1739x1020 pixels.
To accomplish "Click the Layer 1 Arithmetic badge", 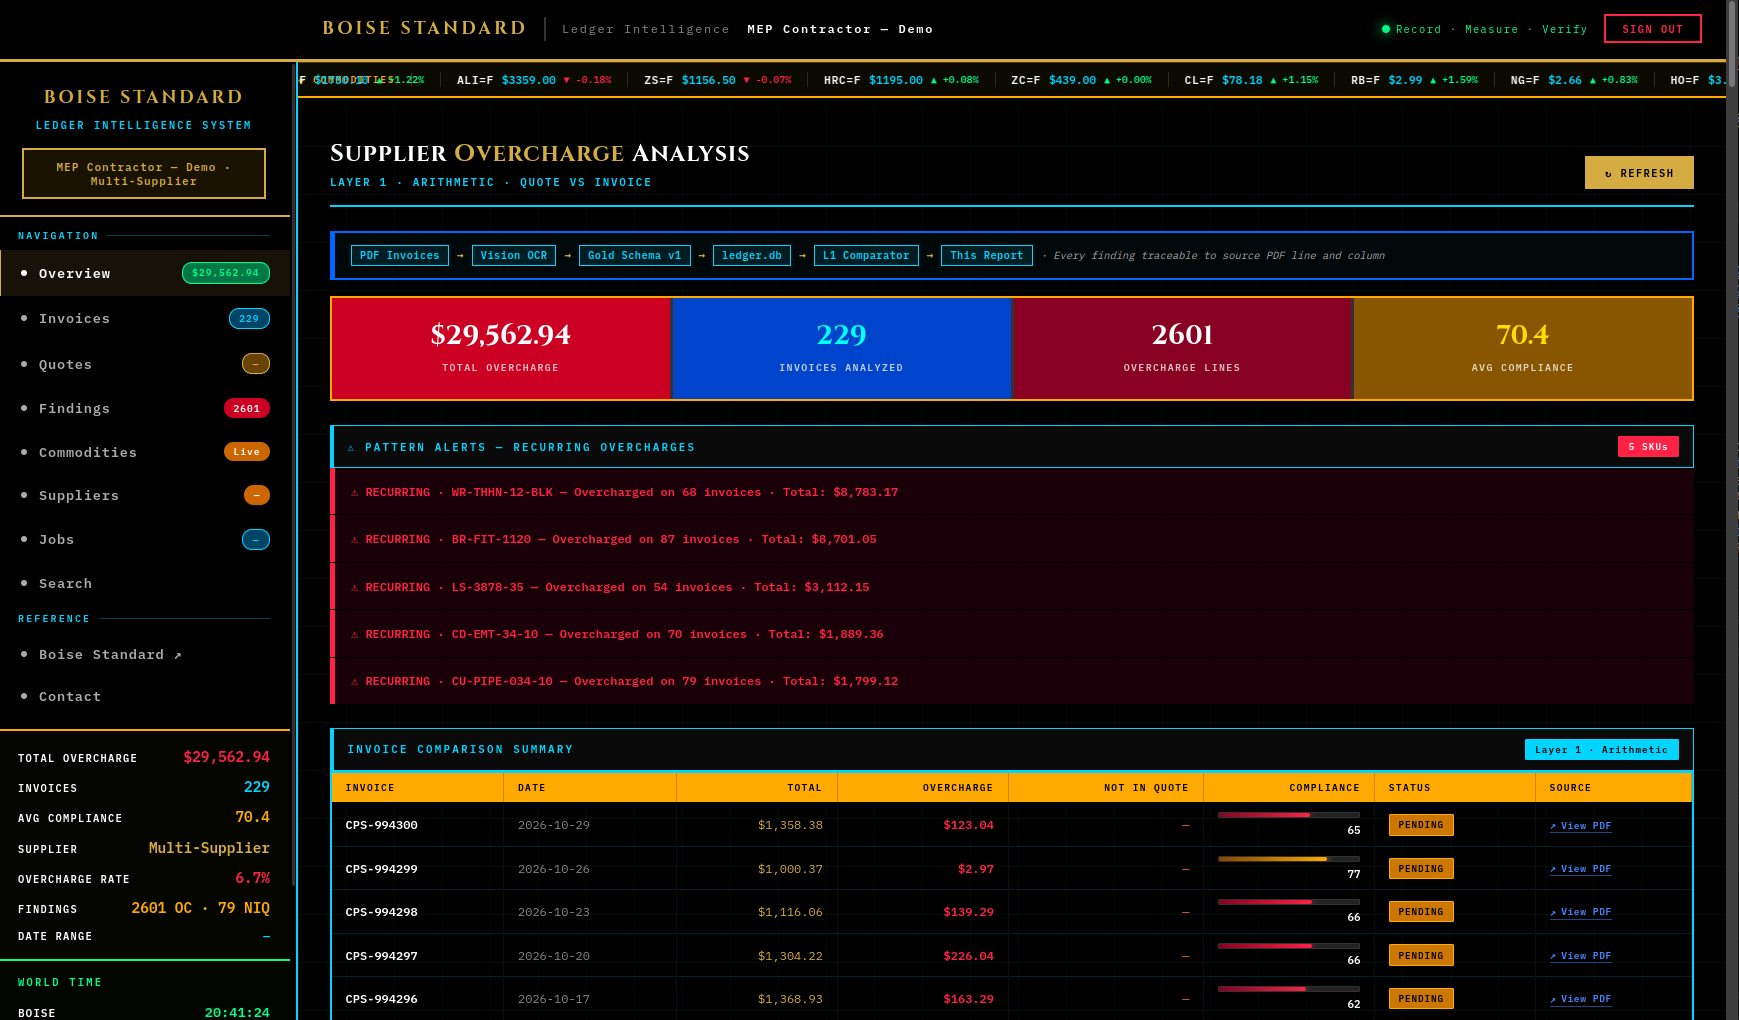I will [x=1601, y=749].
